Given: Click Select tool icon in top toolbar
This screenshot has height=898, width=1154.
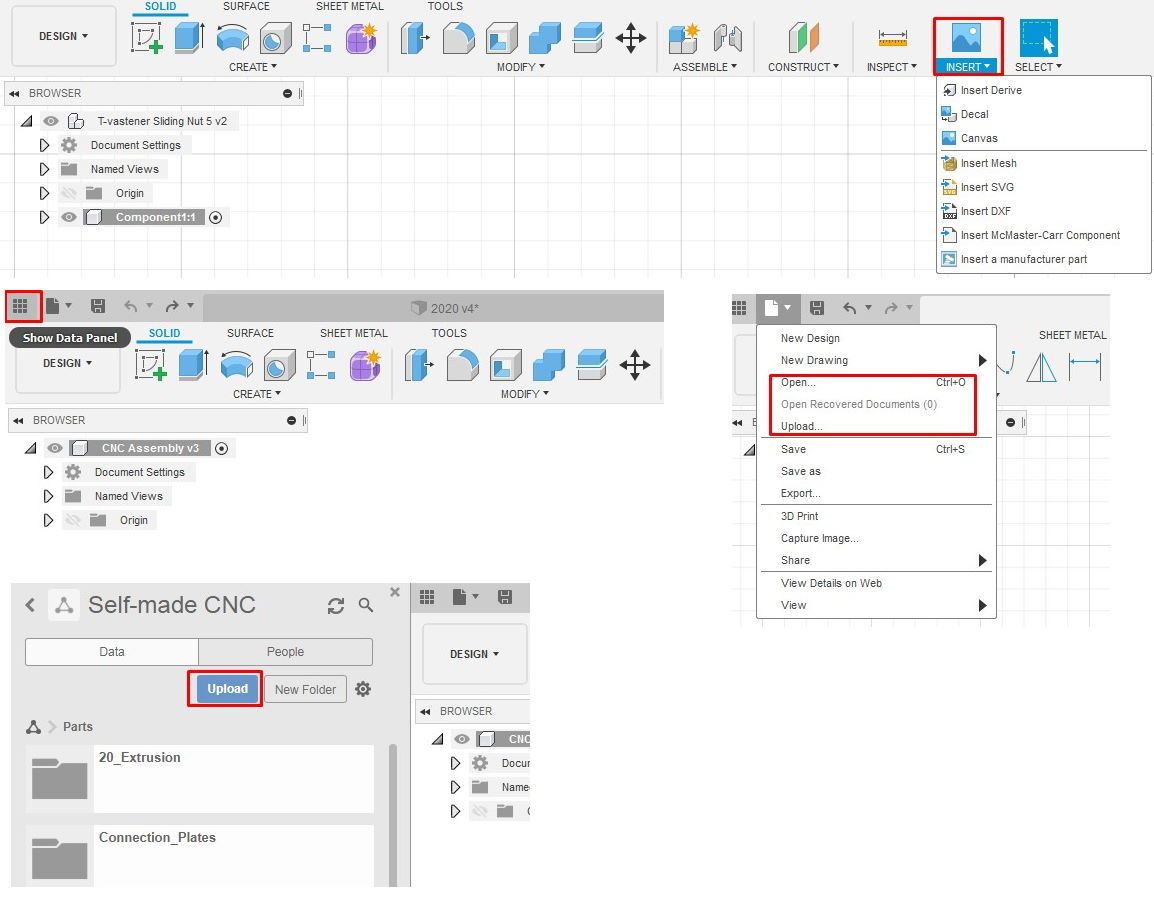Looking at the screenshot, I should (1038, 38).
